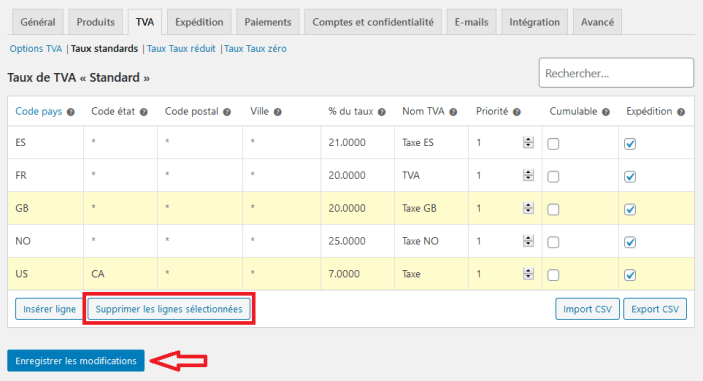This screenshot has width=703, height=381.
Task: Select the TVA tab
Action: [x=145, y=22]
